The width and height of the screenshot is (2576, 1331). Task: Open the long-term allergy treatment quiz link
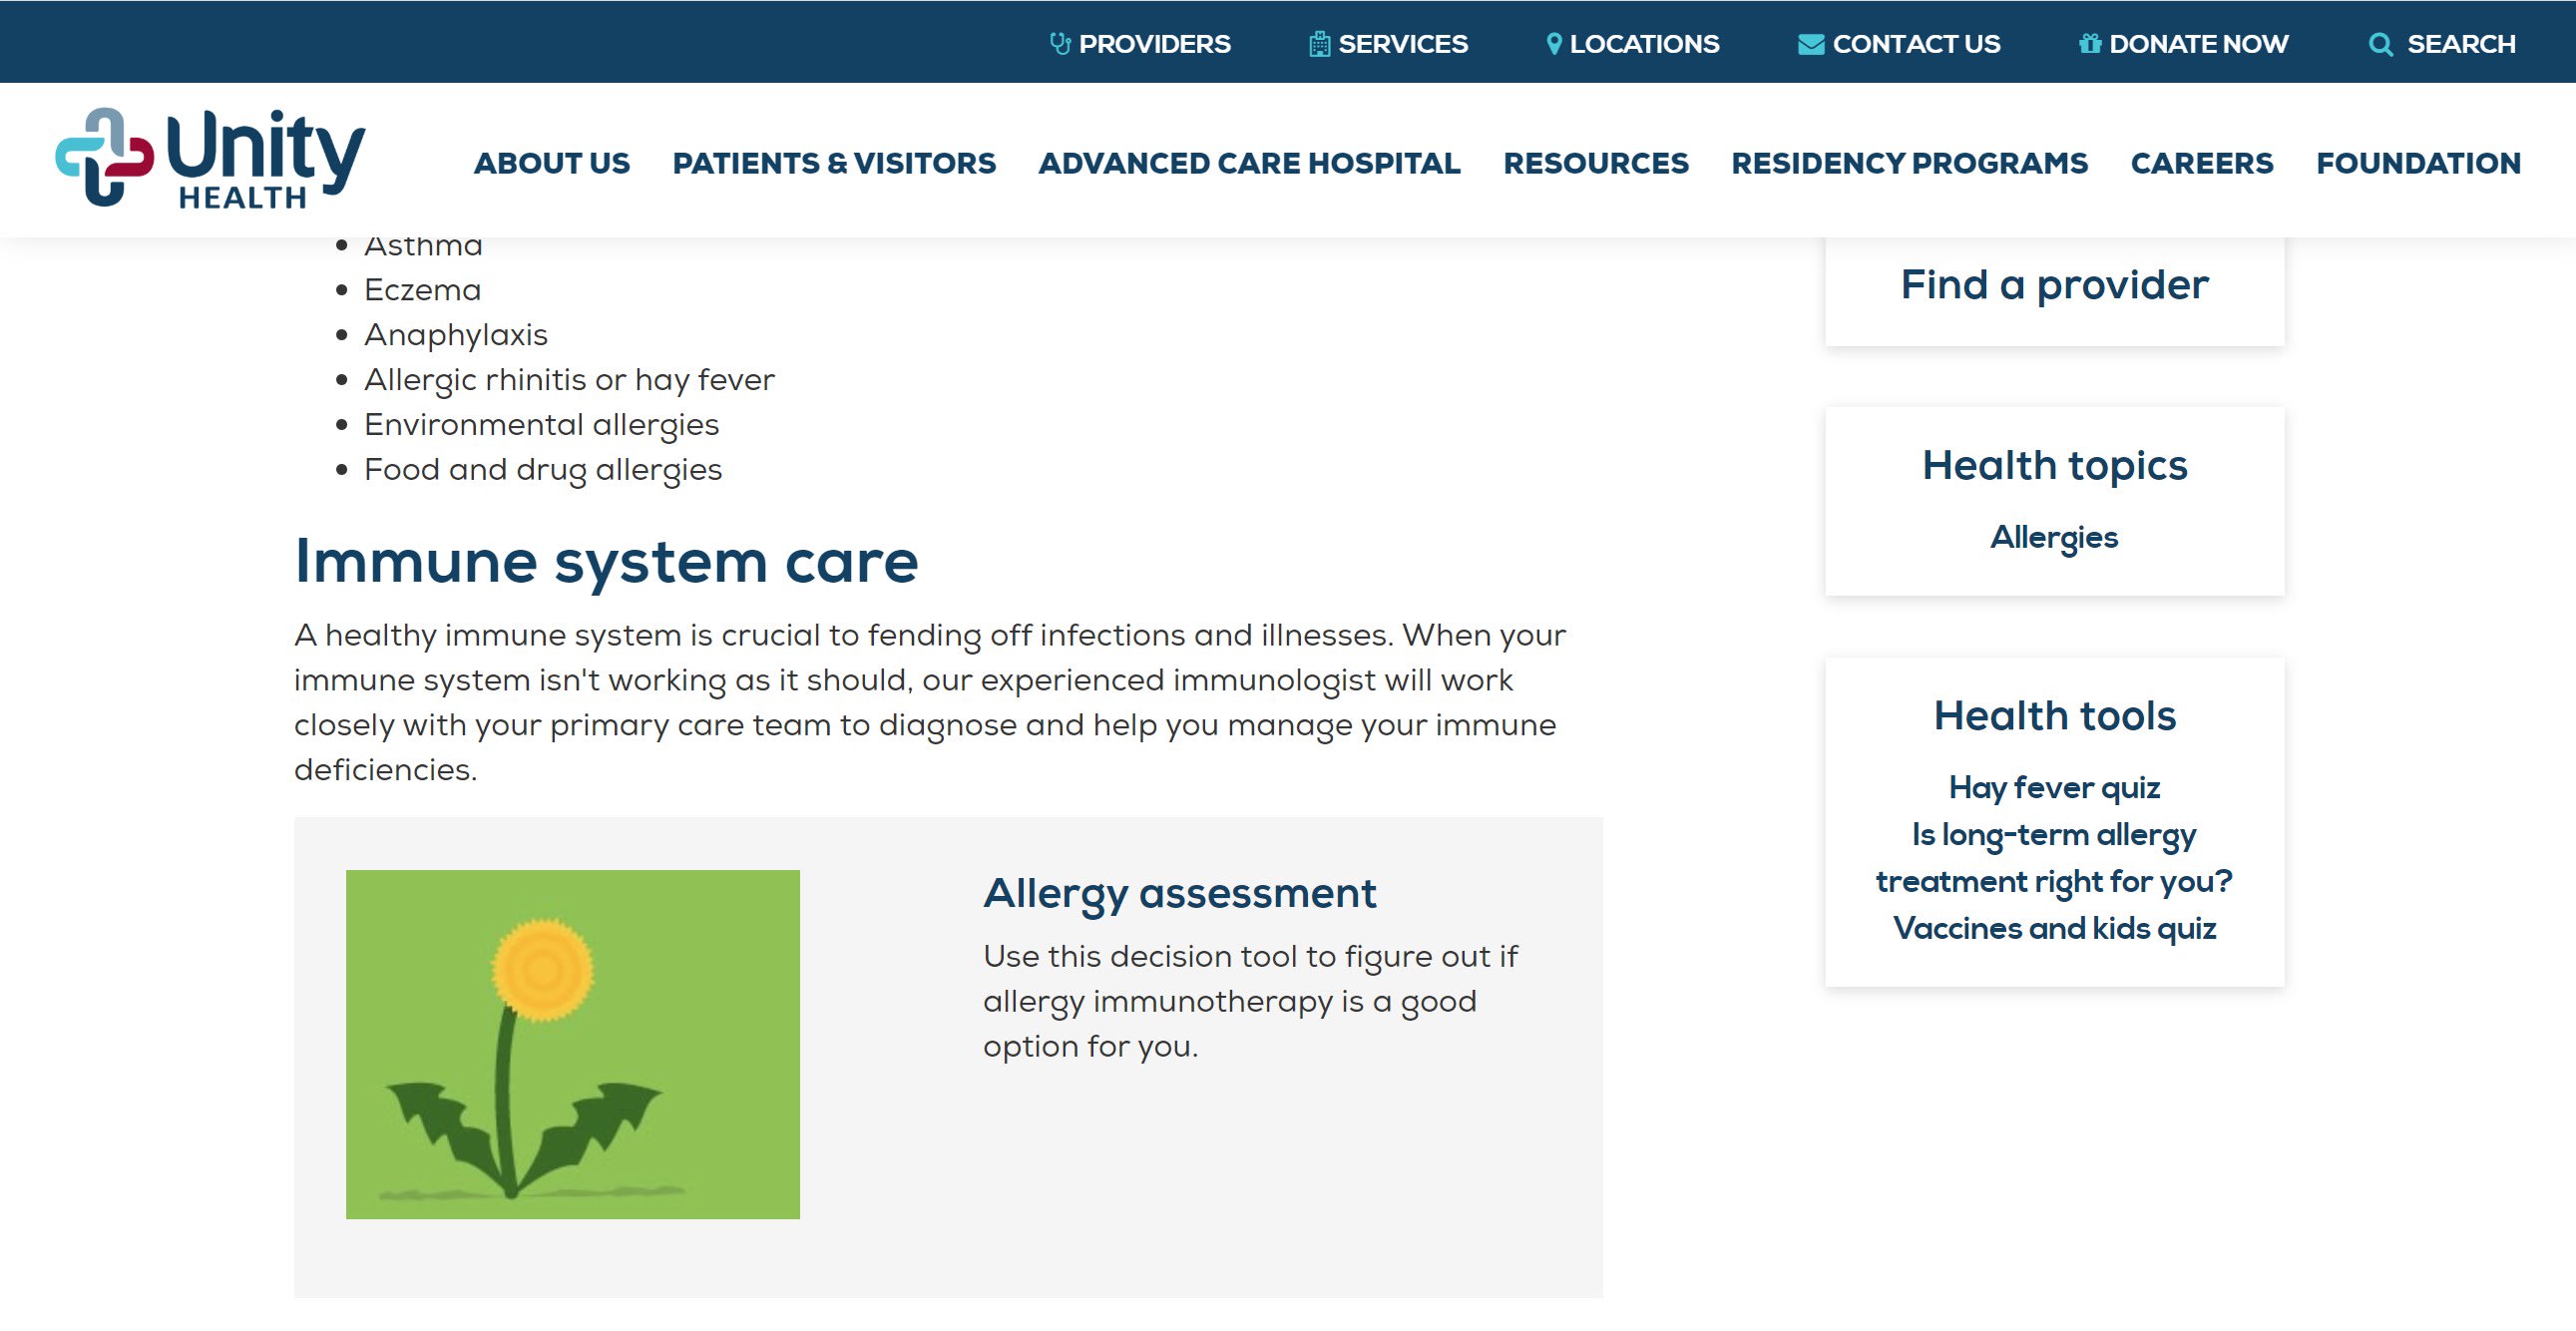pos(2054,858)
